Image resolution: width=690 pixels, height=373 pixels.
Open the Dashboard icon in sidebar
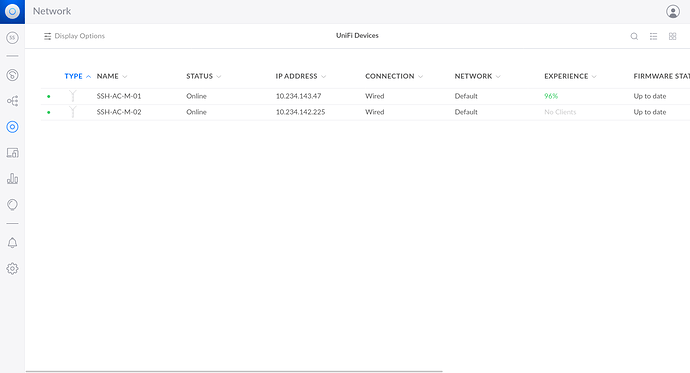[12, 75]
